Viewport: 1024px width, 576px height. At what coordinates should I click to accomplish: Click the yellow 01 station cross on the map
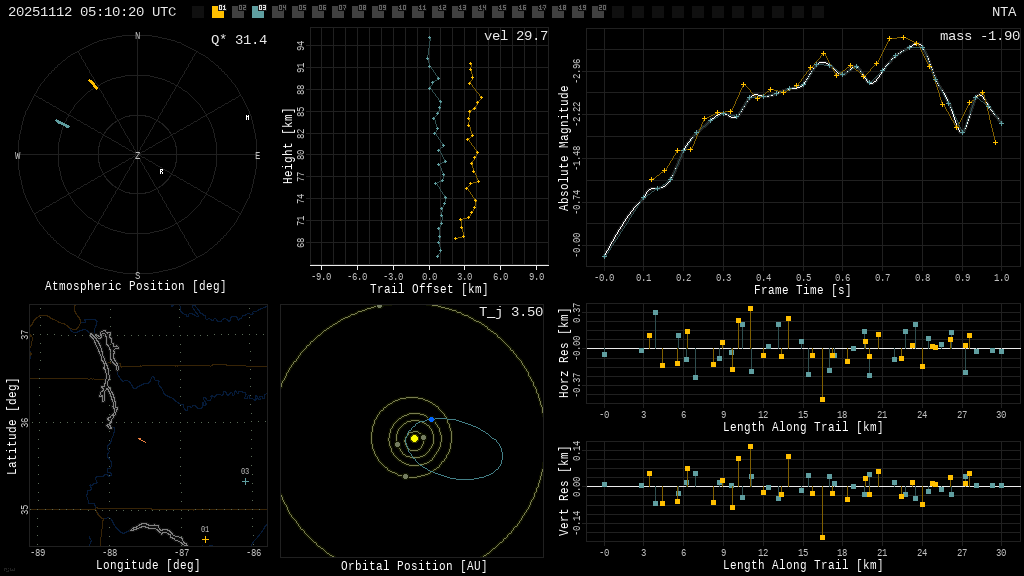[x=205, y=539]
